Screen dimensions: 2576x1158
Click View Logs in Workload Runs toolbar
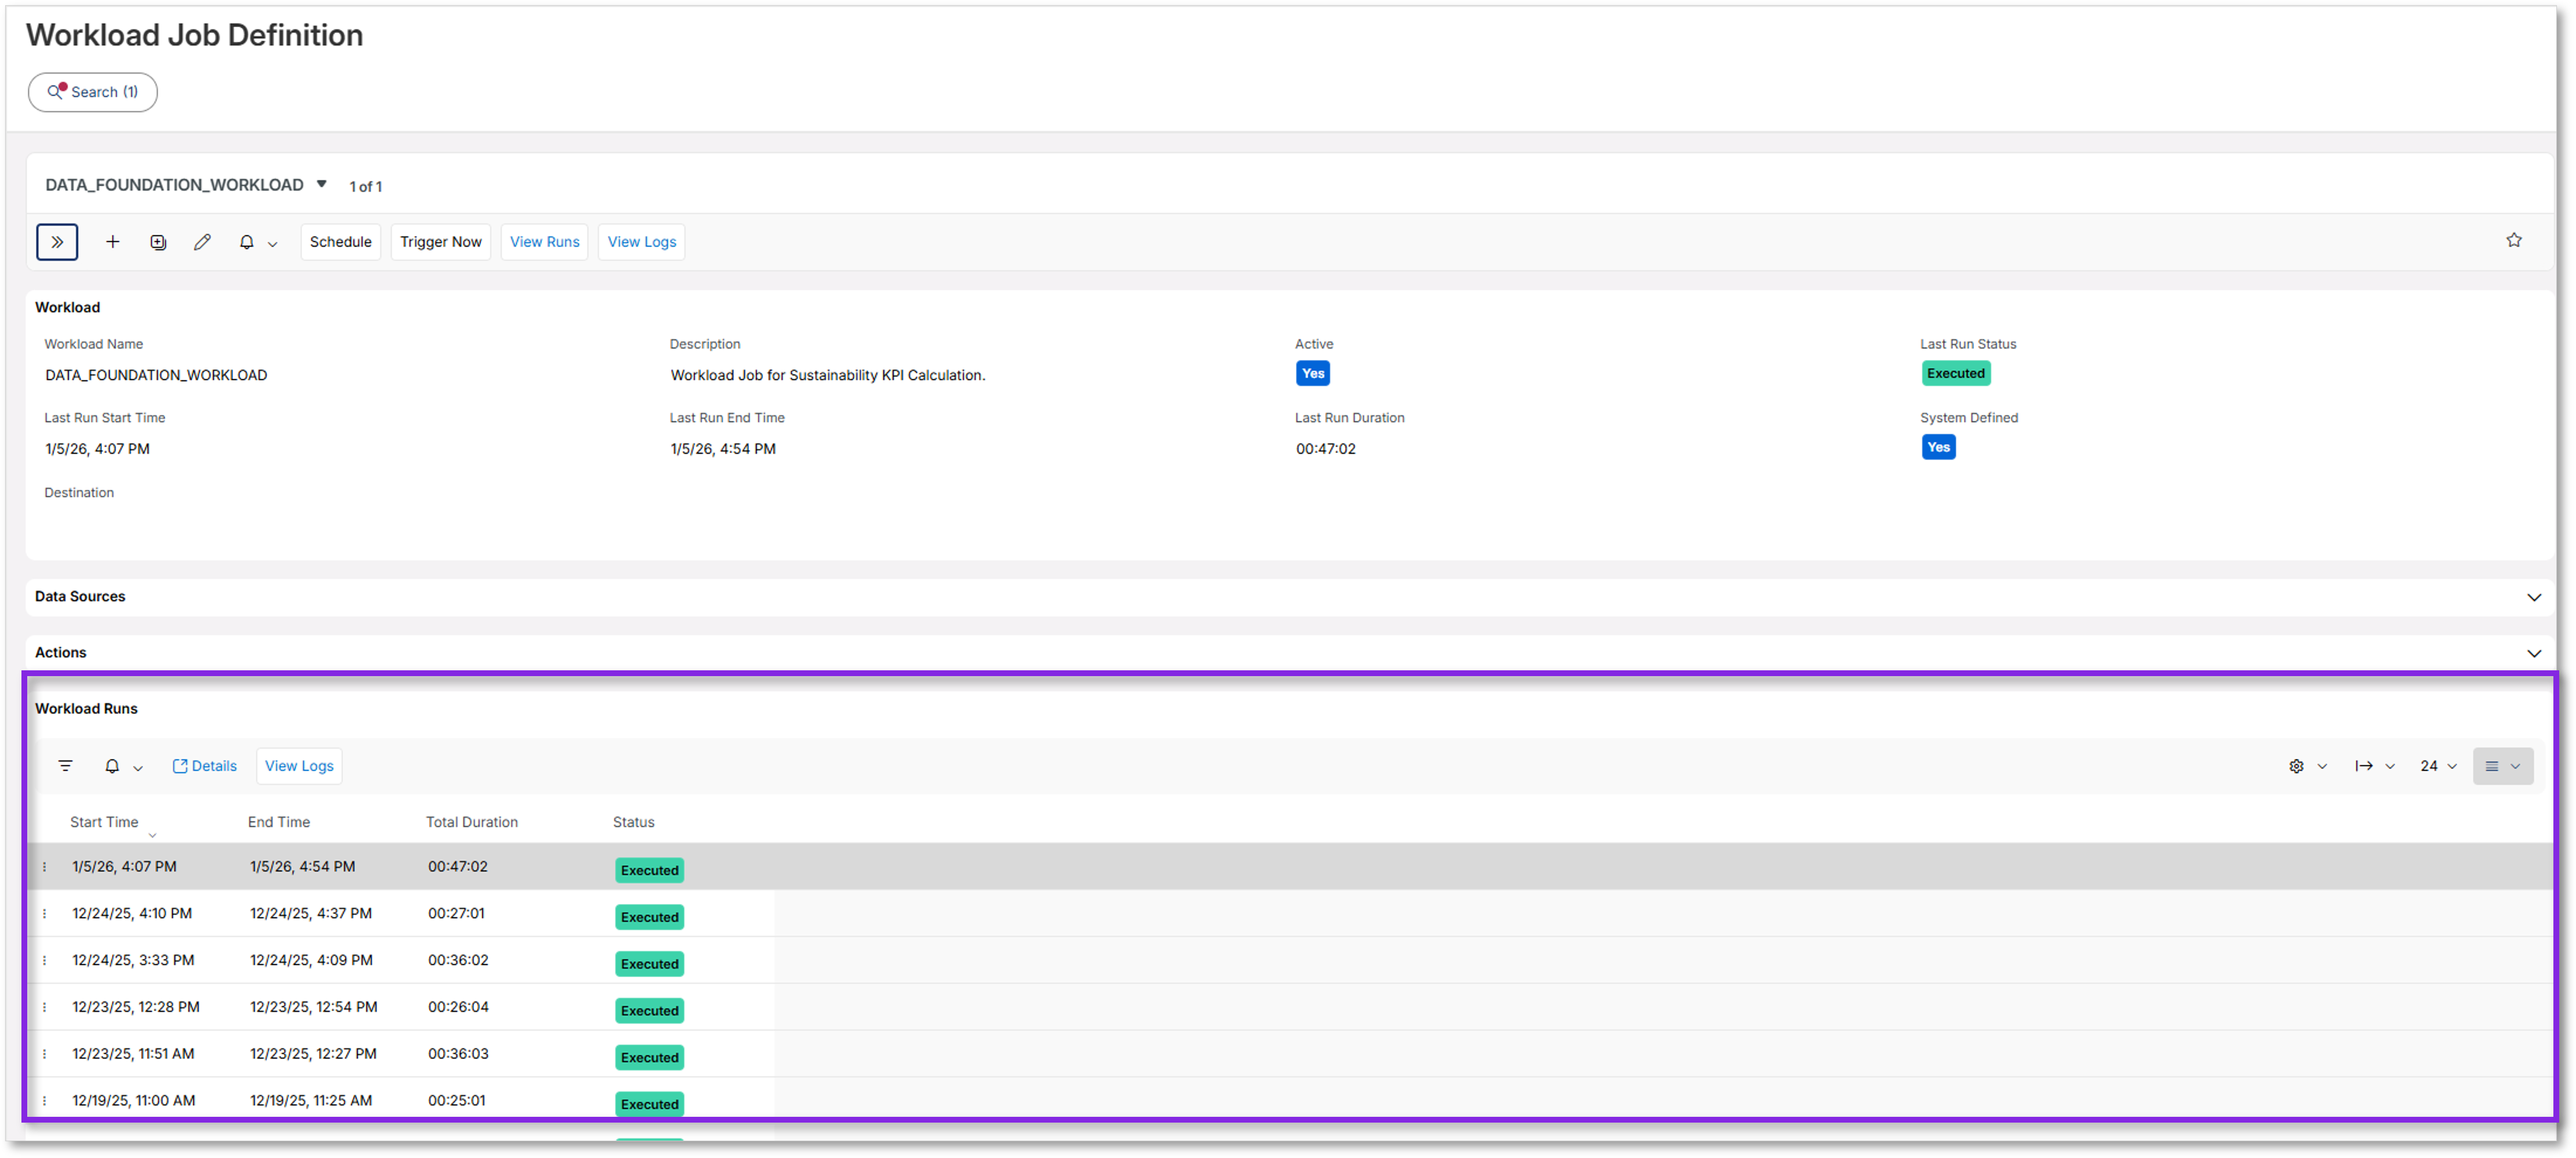click(x=299, y=766)
